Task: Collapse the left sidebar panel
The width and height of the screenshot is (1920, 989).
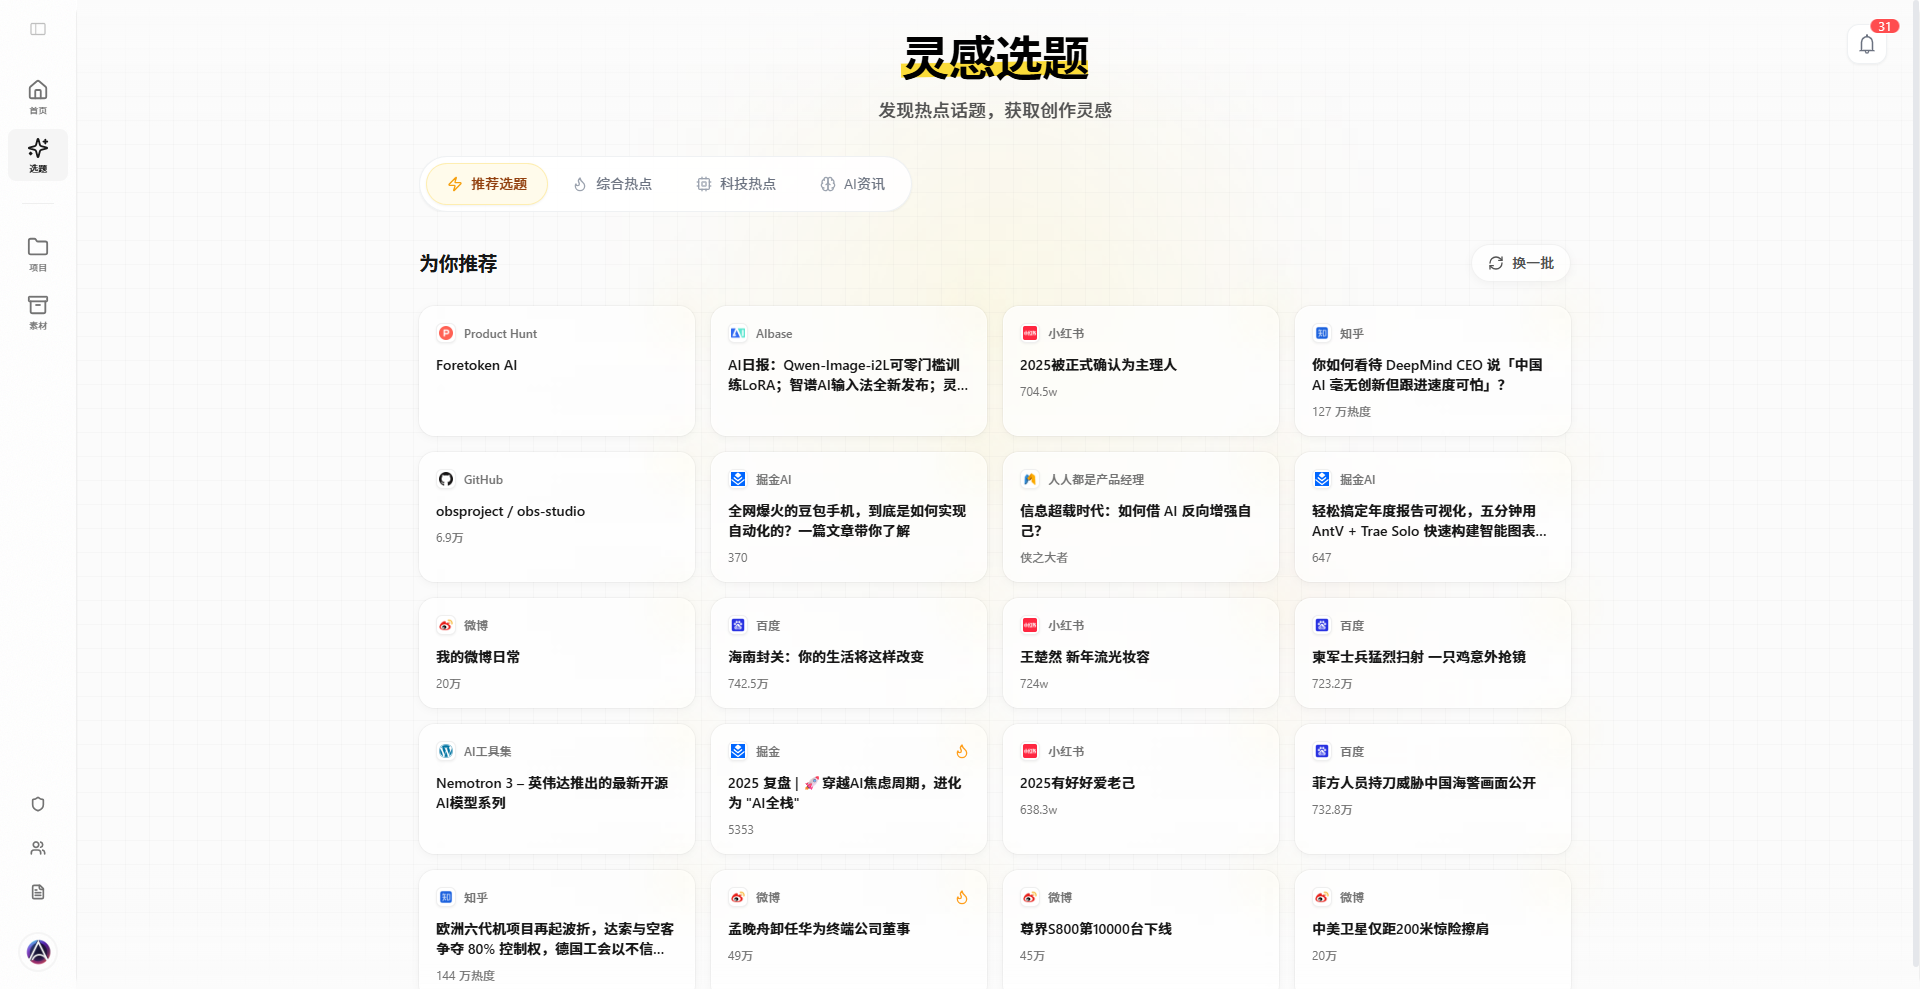Action: (x=38, y=28)
